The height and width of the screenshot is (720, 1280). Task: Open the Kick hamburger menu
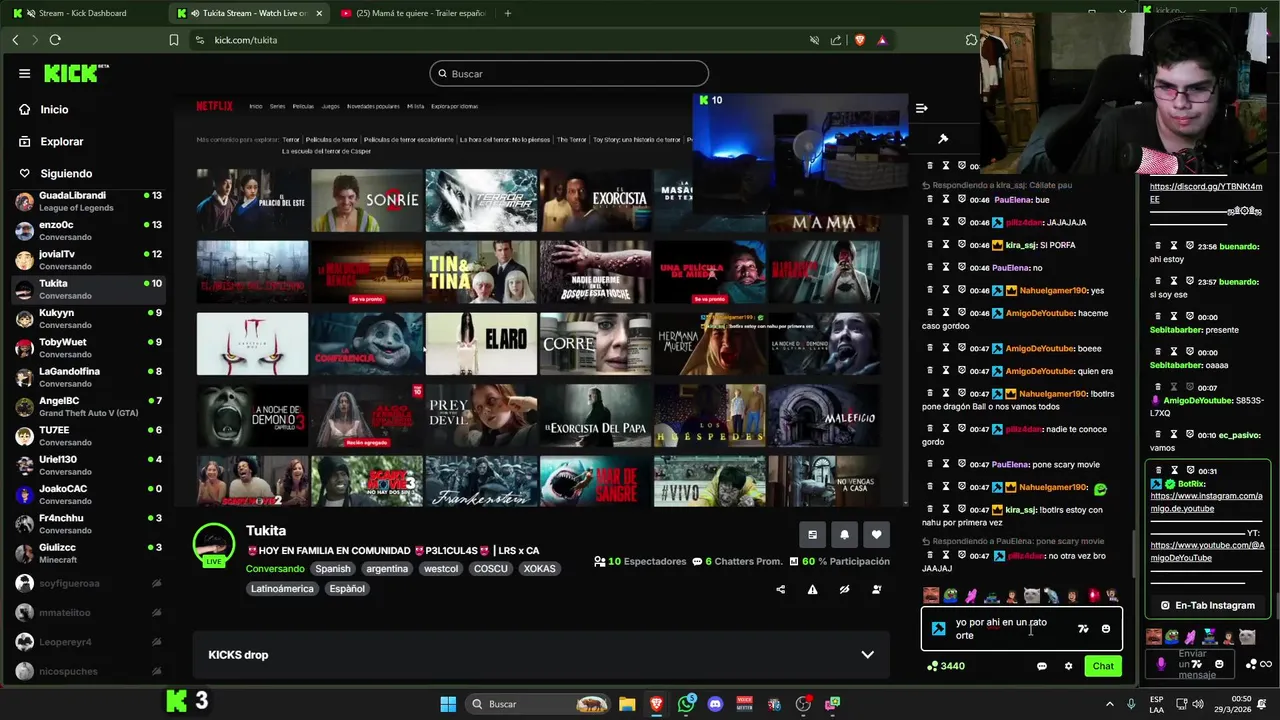tap(24, 73)
